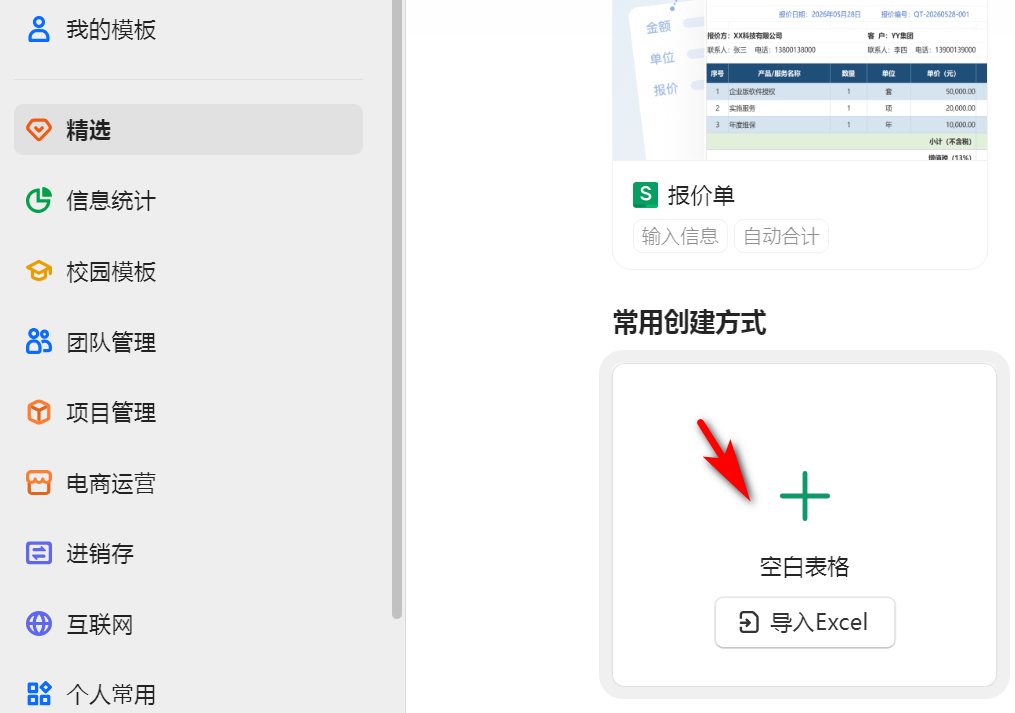The width and height of the screenshot is (1015, 713).
Task: Click the 个人常用 grid icon
Action: (39, 694)
